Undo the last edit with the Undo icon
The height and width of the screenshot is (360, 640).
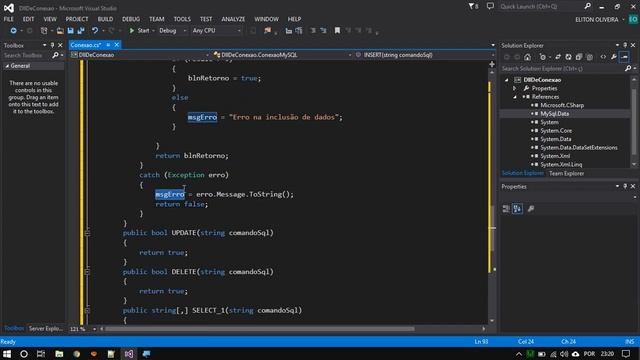tap(95, 31)
